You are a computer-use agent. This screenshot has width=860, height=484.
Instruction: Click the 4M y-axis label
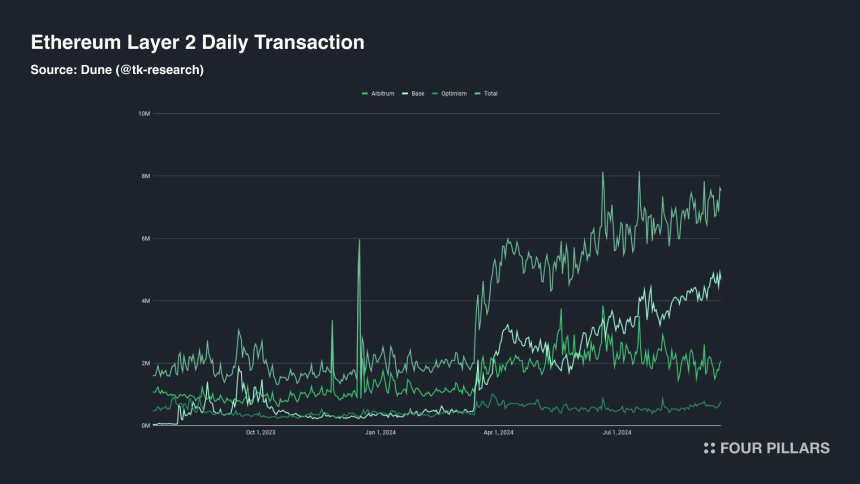(x=145, y=301)
